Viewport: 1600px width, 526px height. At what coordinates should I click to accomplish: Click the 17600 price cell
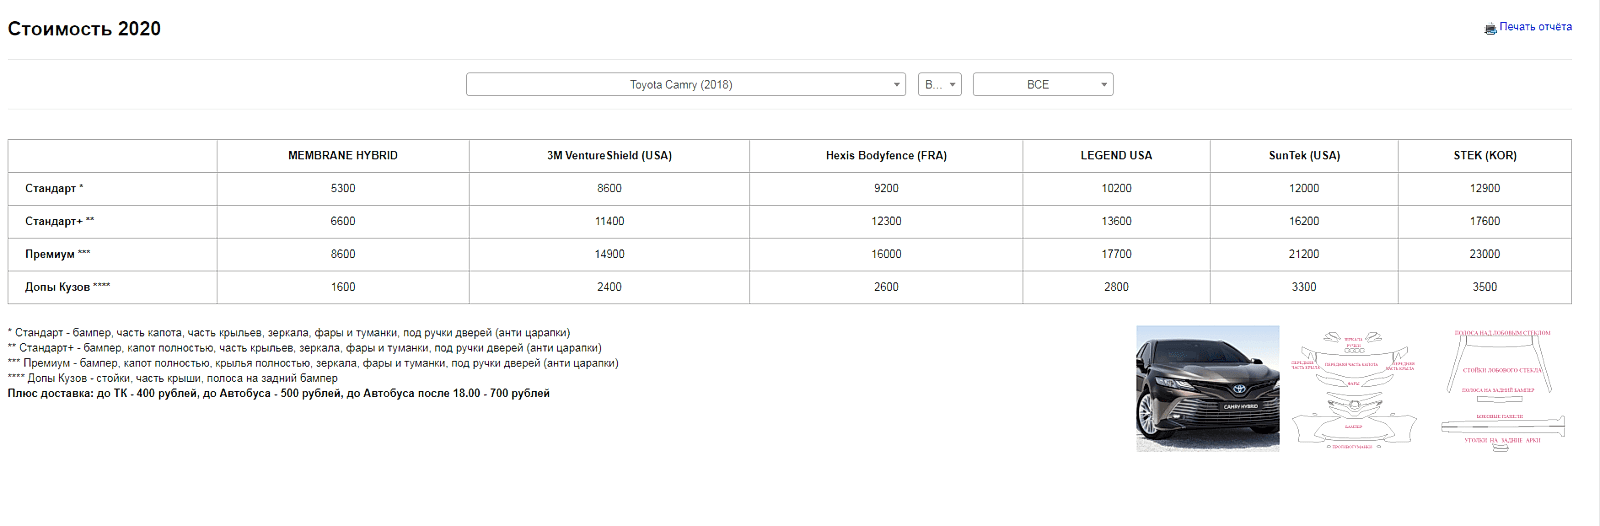(1485, 222)
